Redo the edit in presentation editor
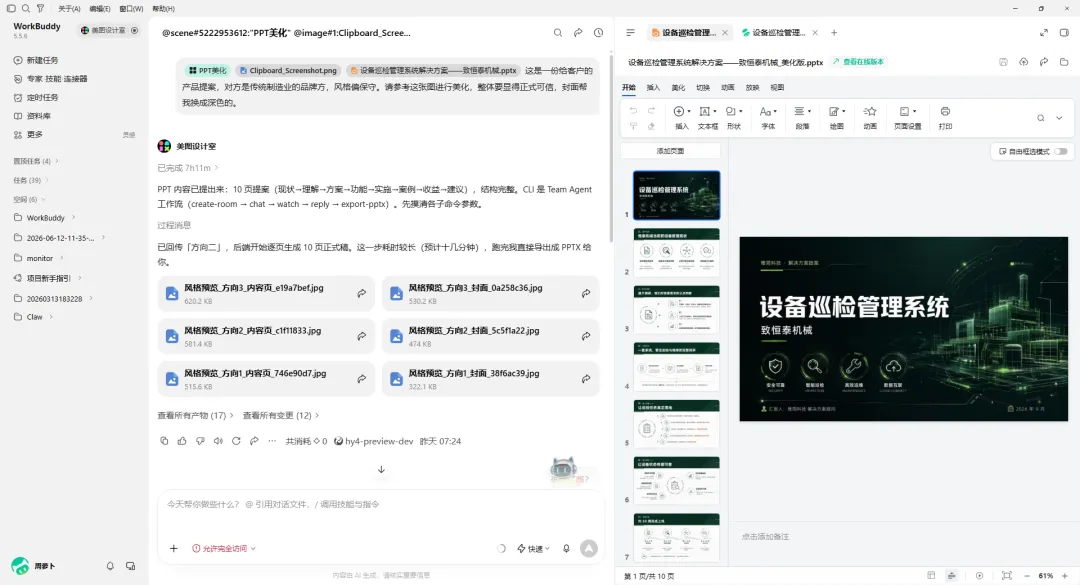Image resolution: width=1080 pixels, height=585 pixels. tap(652, 111)
